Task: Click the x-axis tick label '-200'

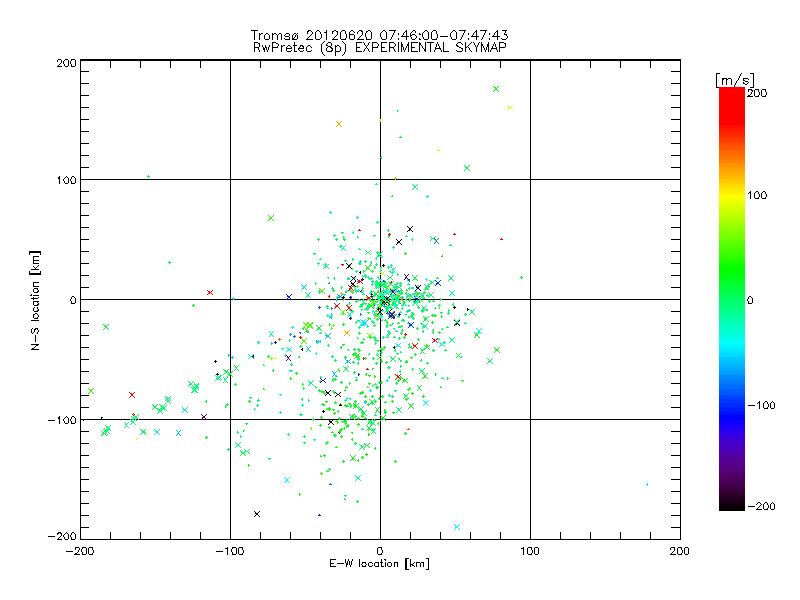Action: [80, 551]
